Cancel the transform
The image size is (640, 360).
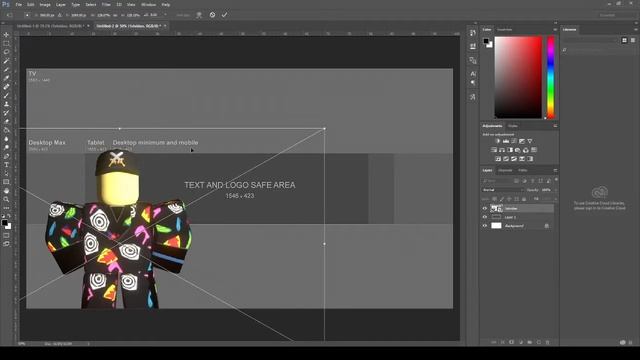click(212, 15)
